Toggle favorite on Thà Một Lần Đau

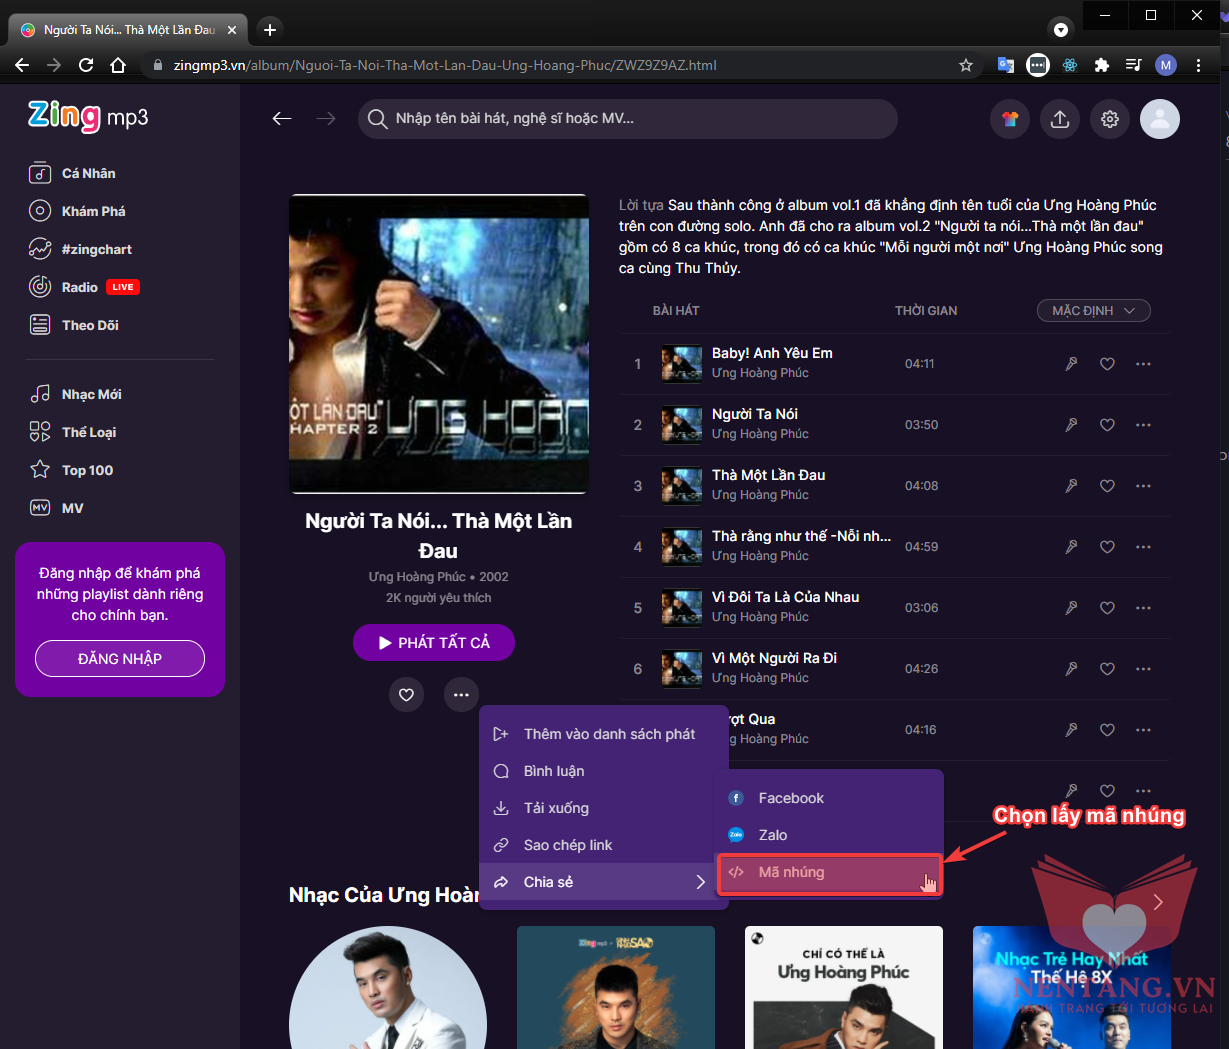point(1107,486)
